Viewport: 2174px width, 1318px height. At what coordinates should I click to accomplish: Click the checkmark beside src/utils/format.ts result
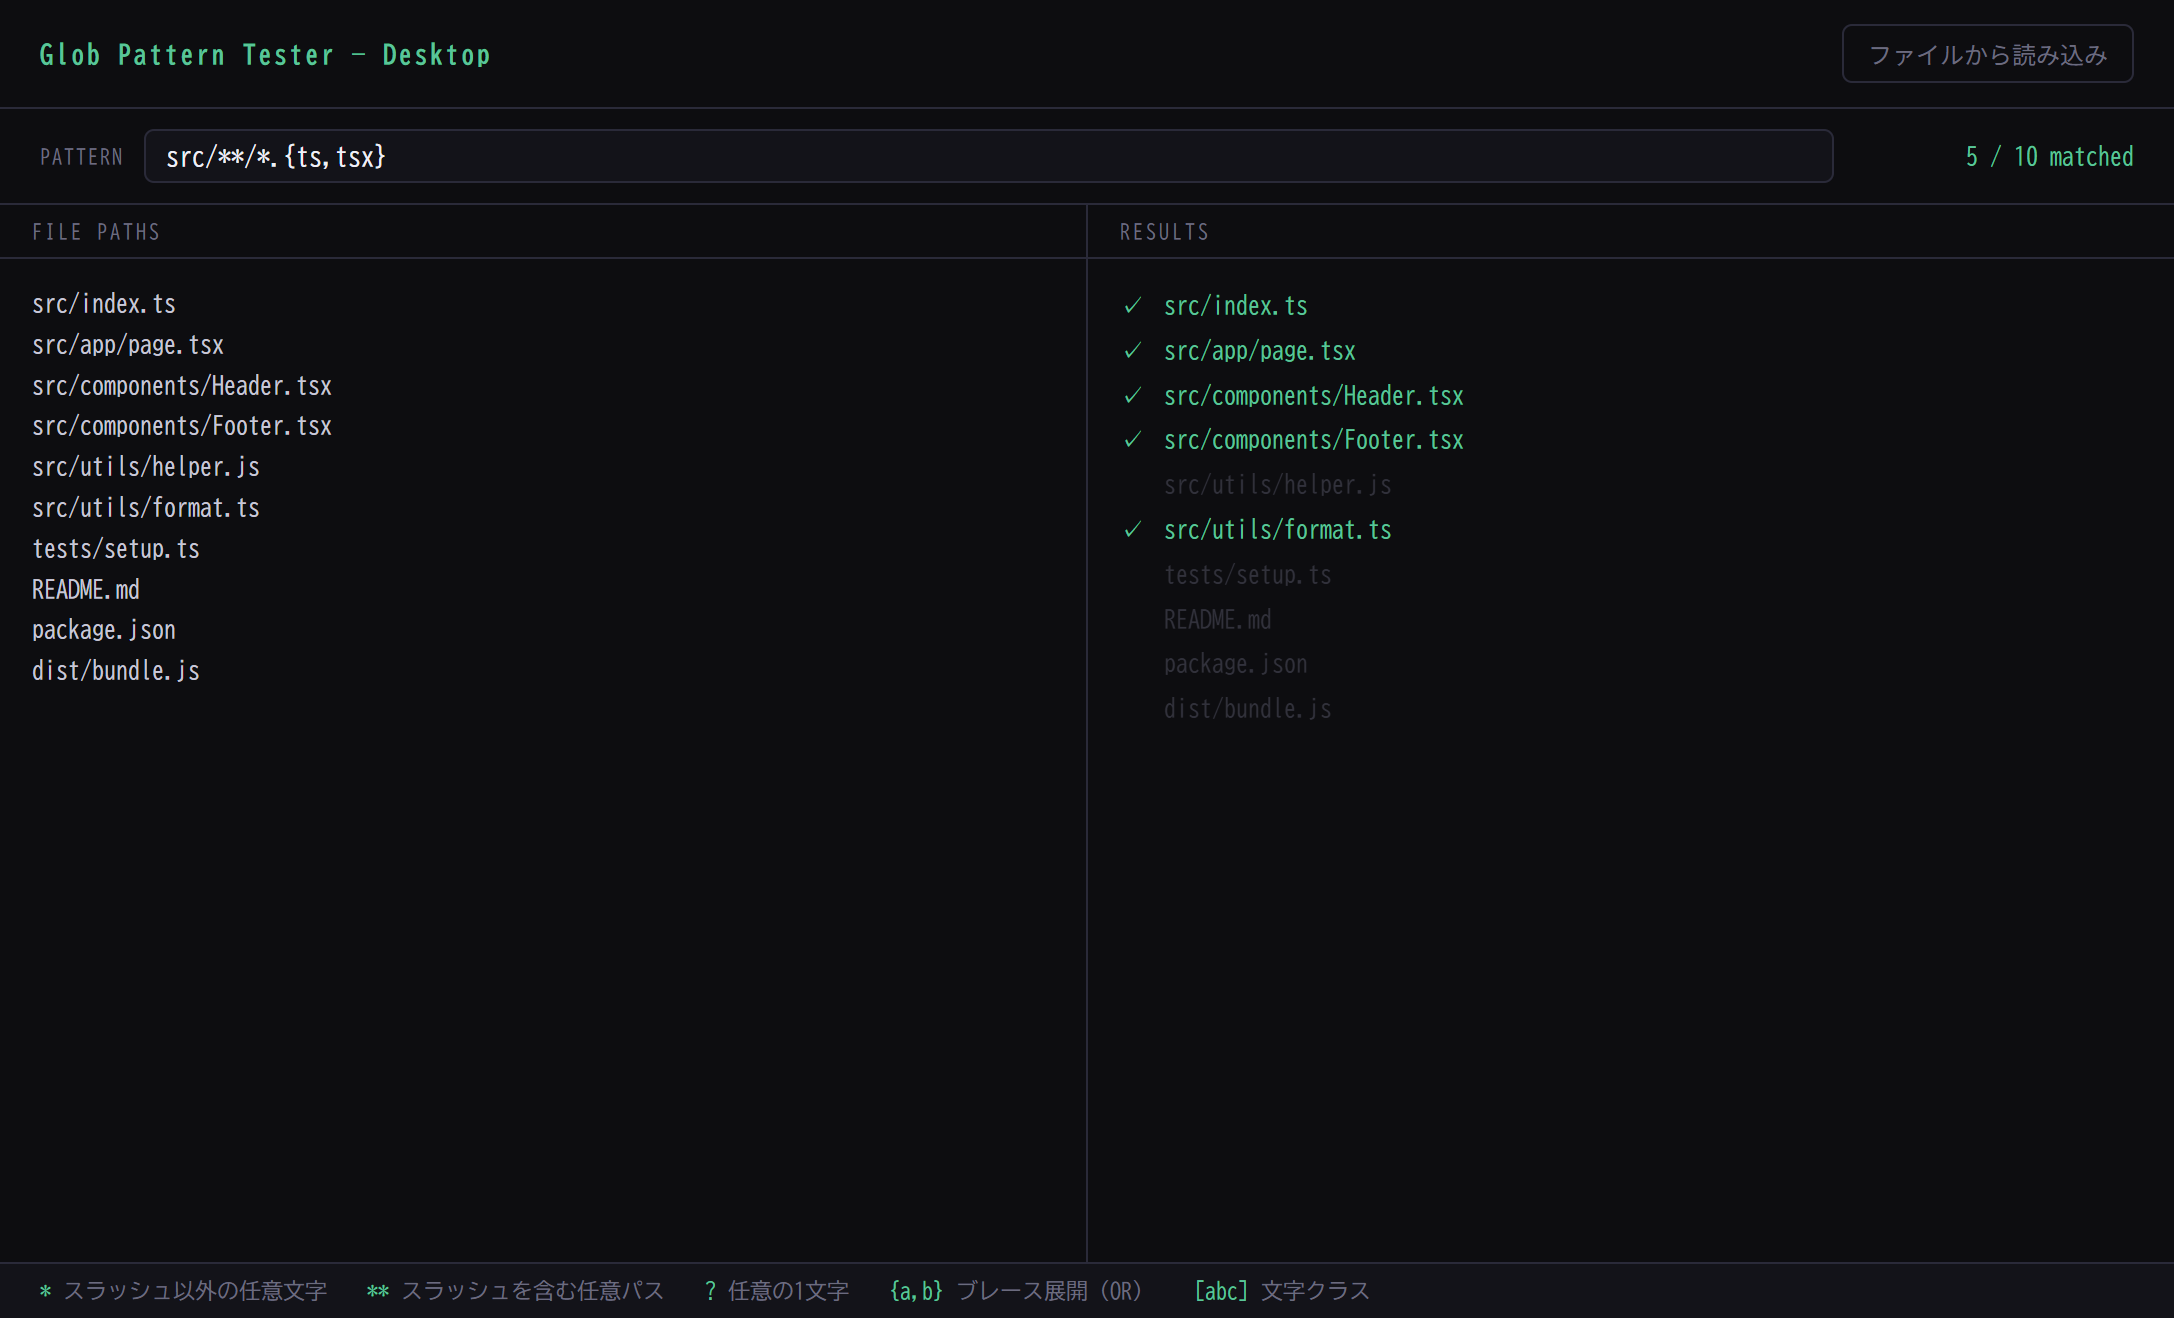tap(1133, 530)
